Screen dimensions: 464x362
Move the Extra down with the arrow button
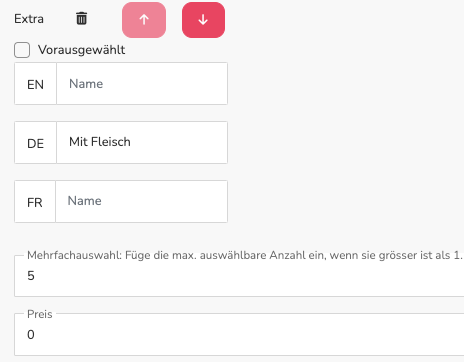click(x=203, y=20)
